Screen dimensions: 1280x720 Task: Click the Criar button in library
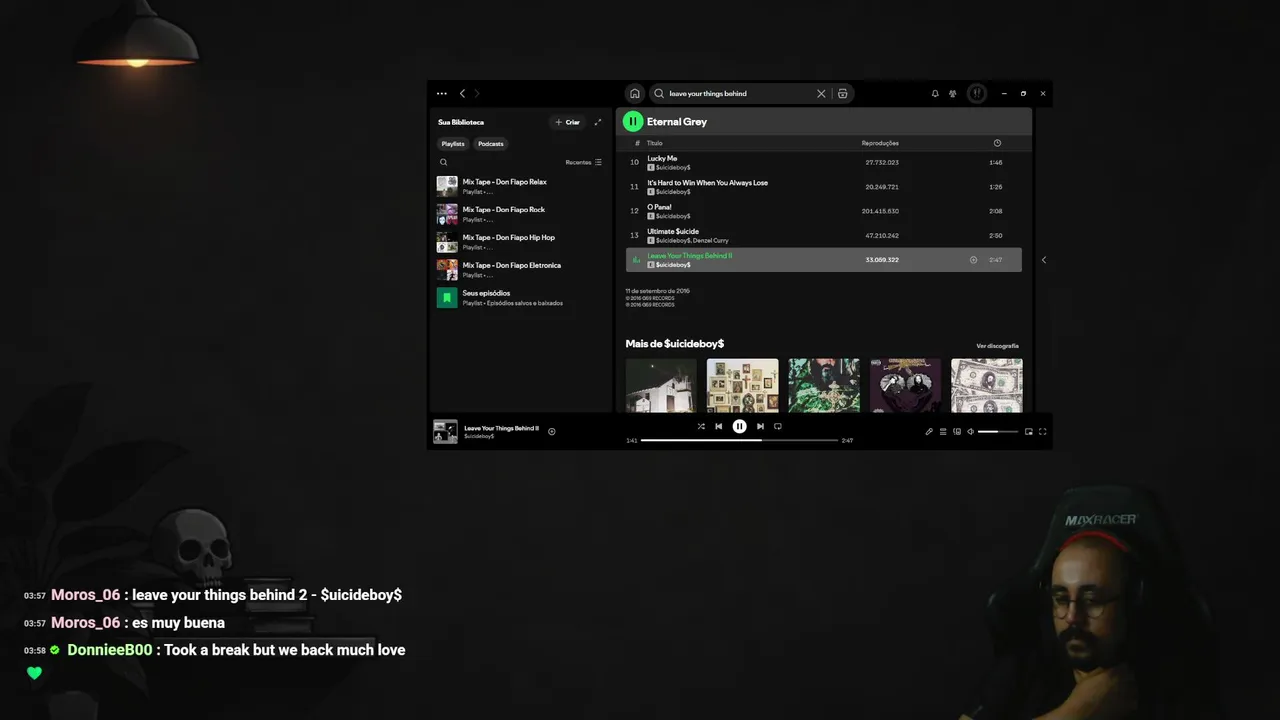(567, 122)
